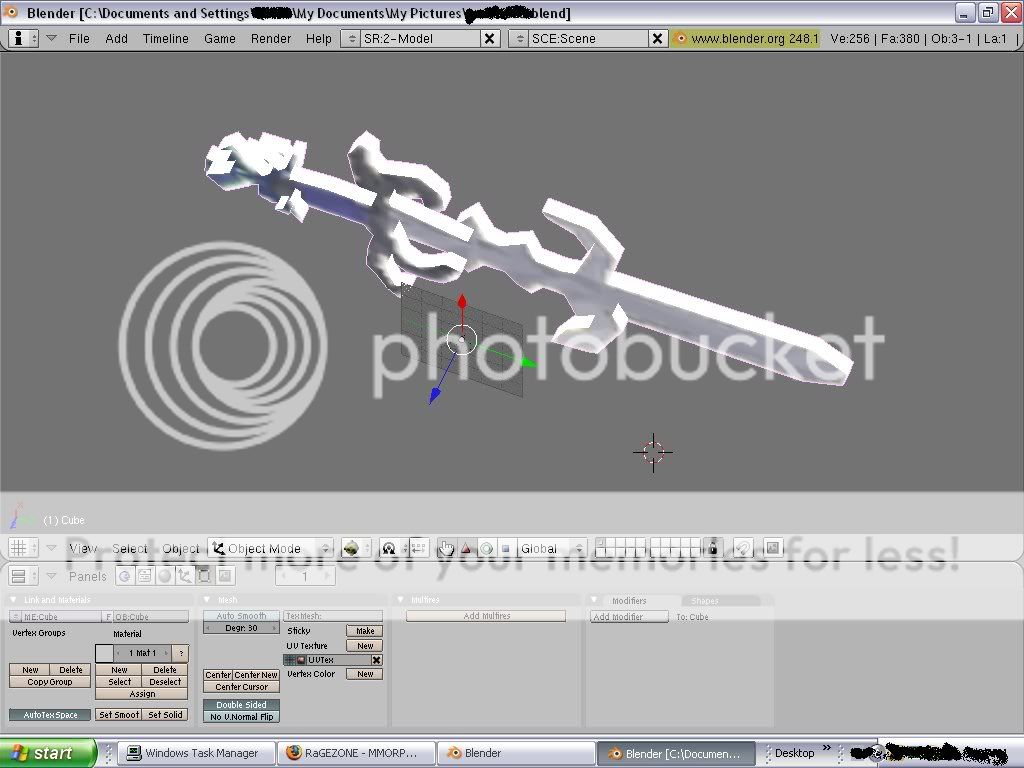Screen dimensions: 1024x768
Task: Toggle the Double Sided mesh option
Action: pos(241,704)
